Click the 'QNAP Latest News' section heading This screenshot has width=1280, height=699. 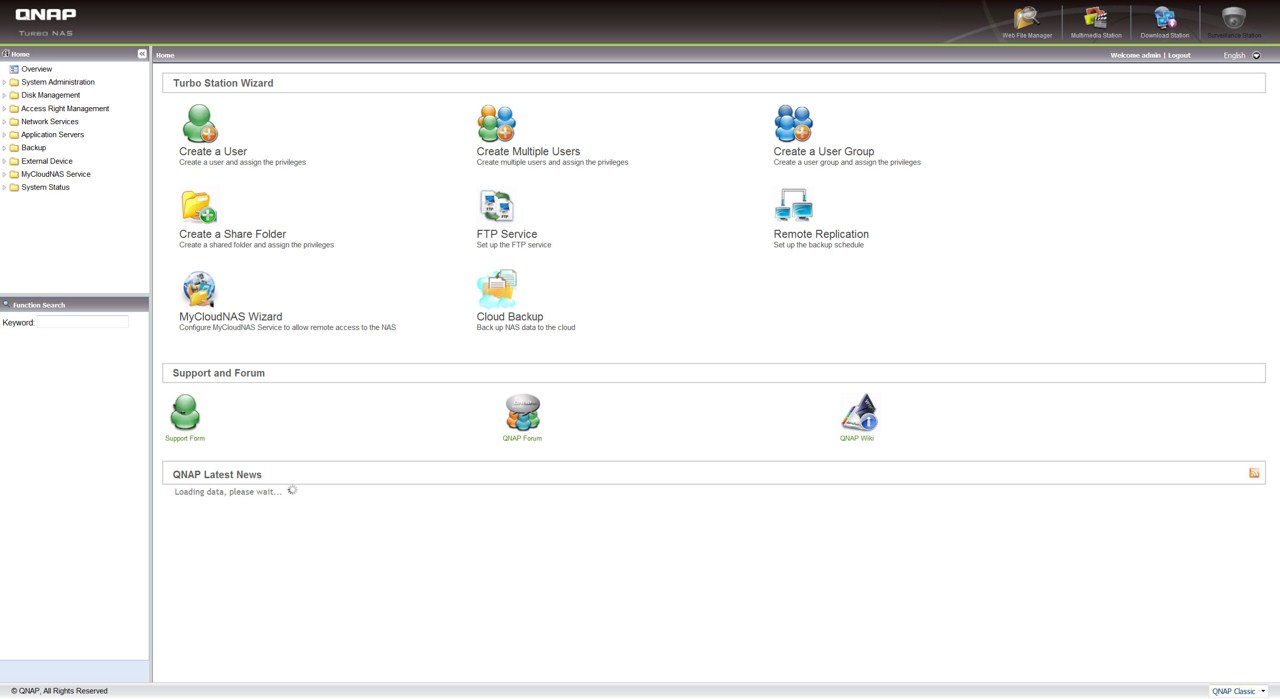(217, 475)
